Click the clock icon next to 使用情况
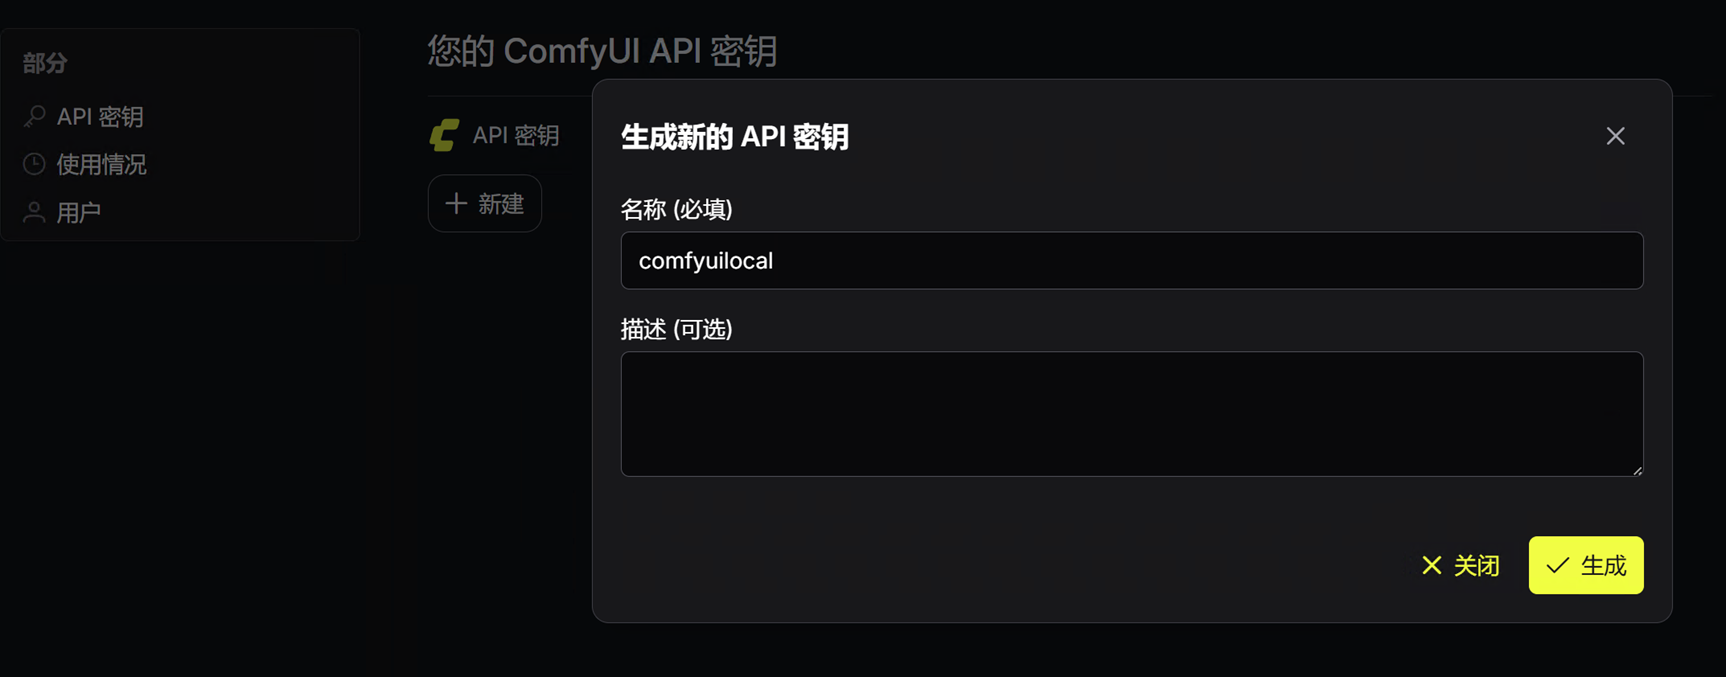Viewport: 1726px width, 677px height. tap(34, 164)
